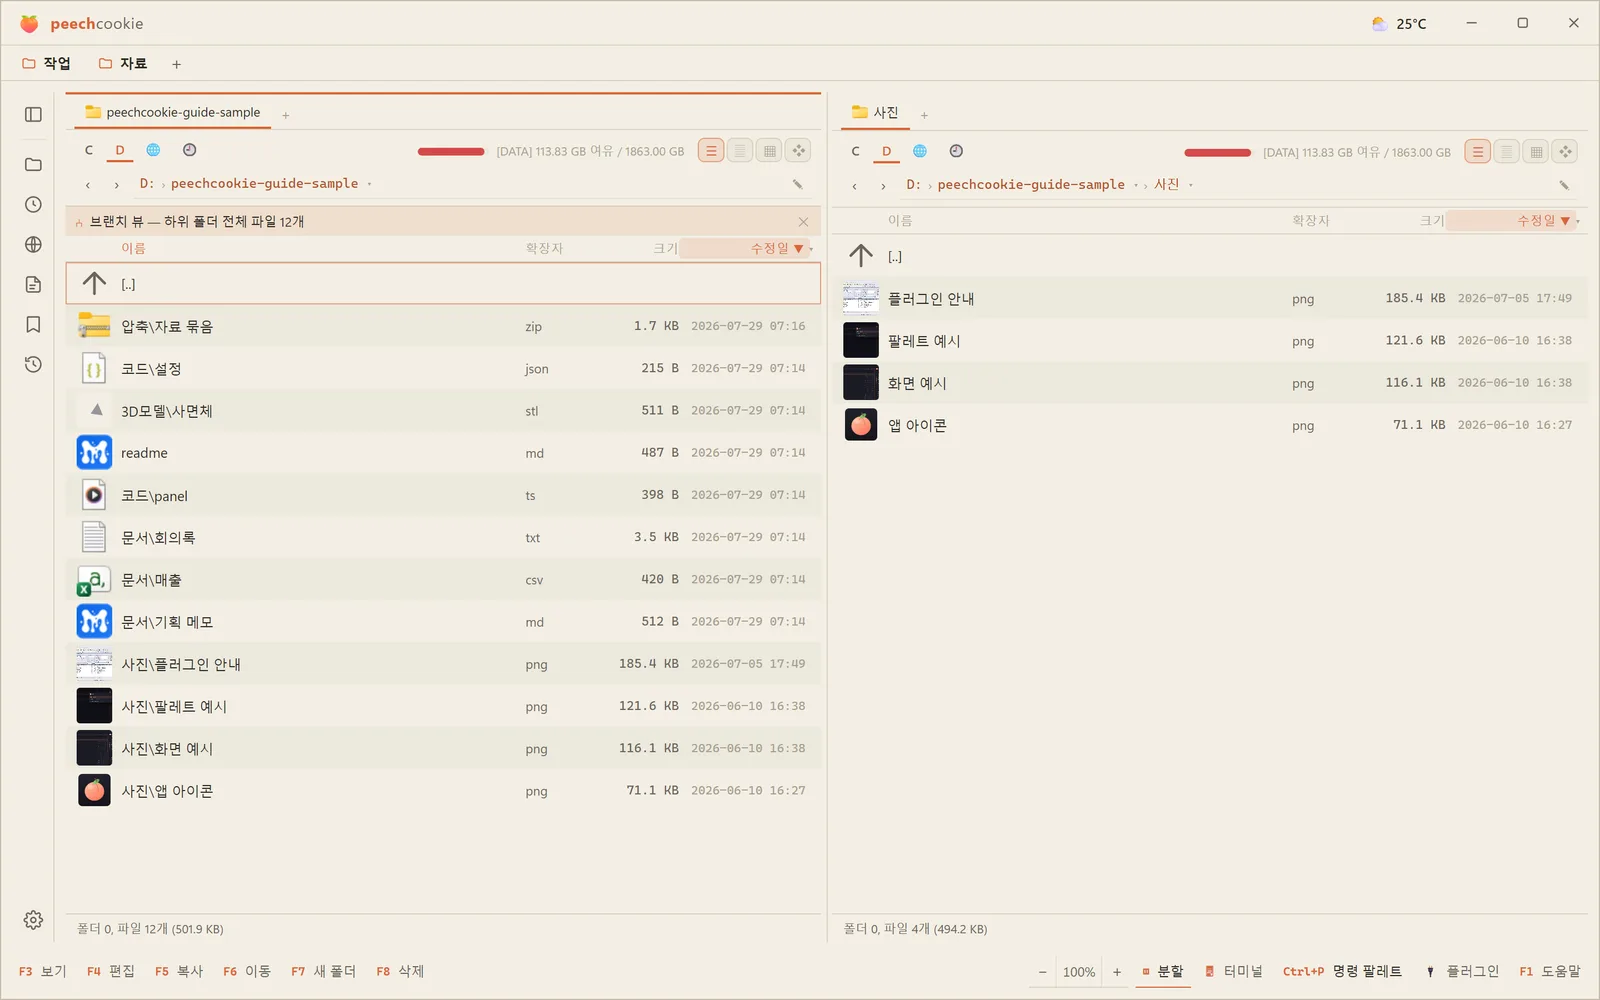Go up via the arrow icon in left pane
Viewport: 1600px width, 1000px height.
click(x=94, y=283)
